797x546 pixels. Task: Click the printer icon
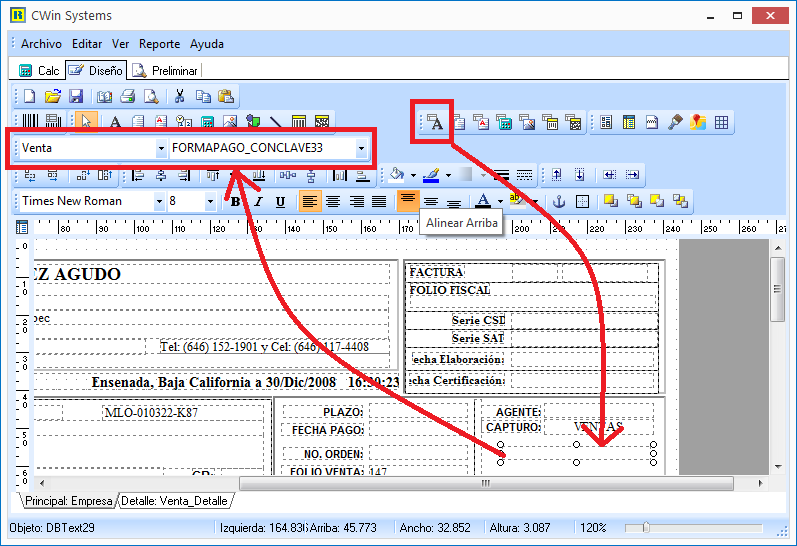(x=127, y=97)
